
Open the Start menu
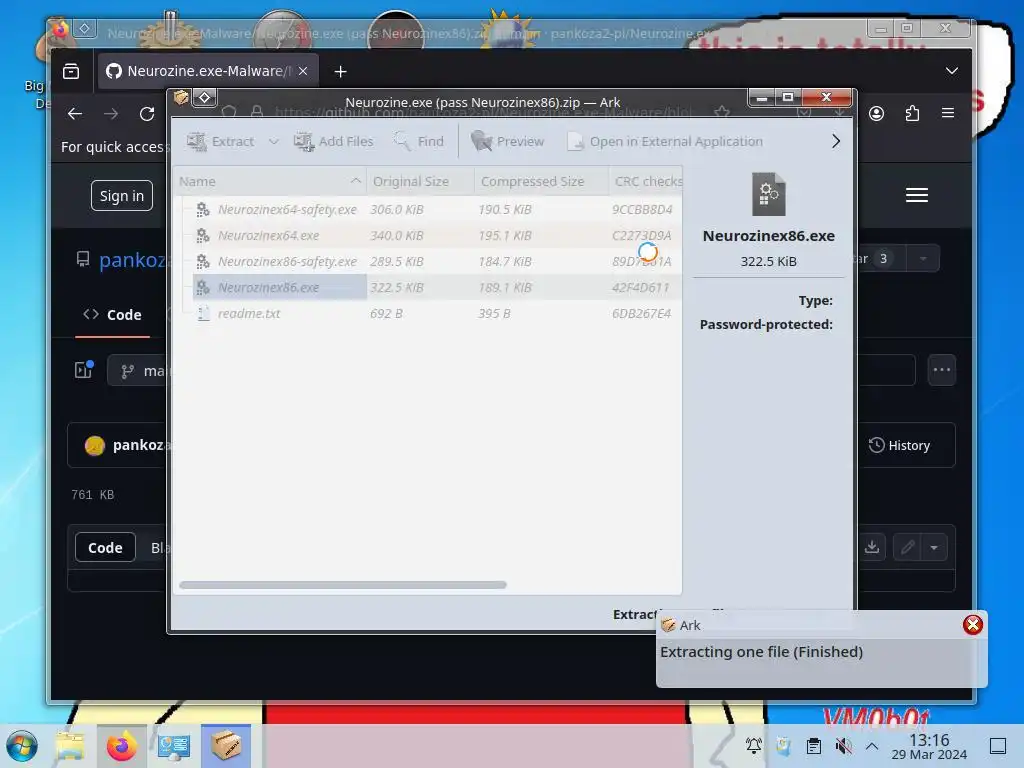click(x=22, y=745)
